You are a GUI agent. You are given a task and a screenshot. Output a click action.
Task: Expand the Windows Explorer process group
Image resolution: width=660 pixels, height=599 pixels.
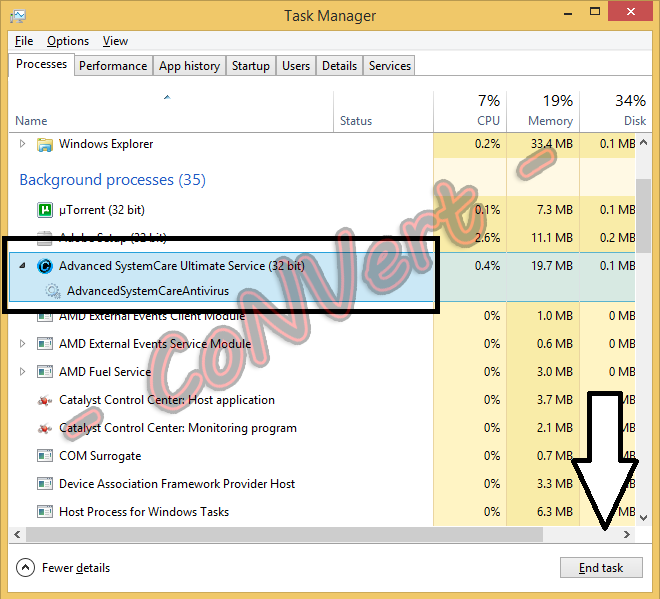(22, 144)
